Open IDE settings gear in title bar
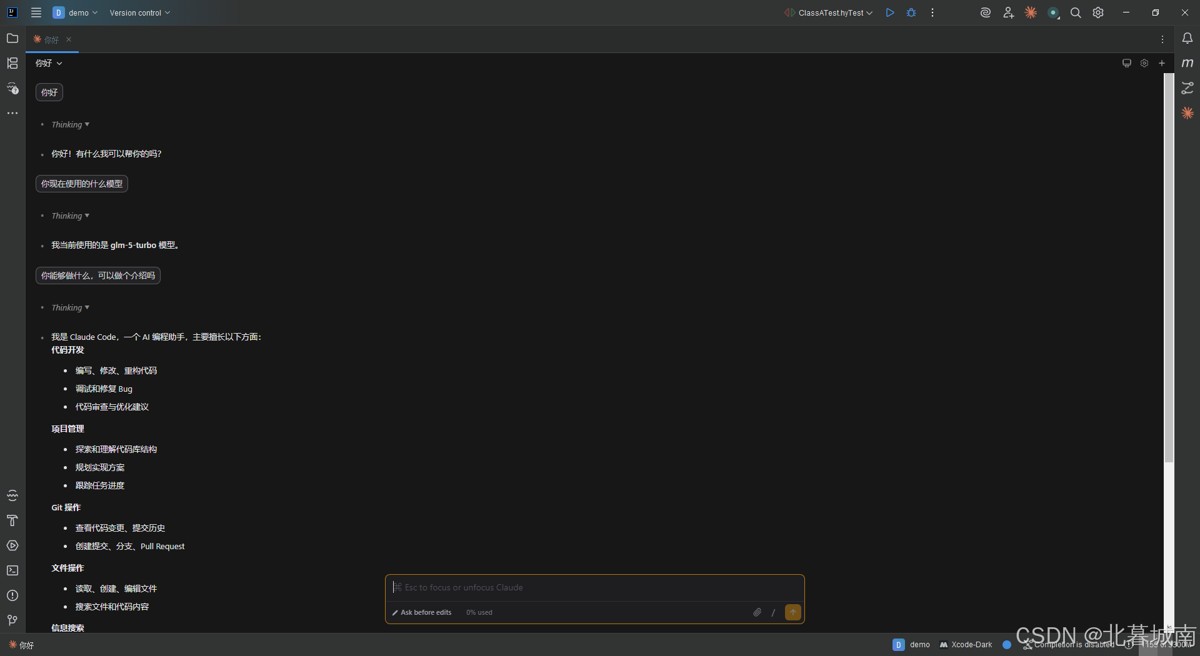 coord(1098,13)
